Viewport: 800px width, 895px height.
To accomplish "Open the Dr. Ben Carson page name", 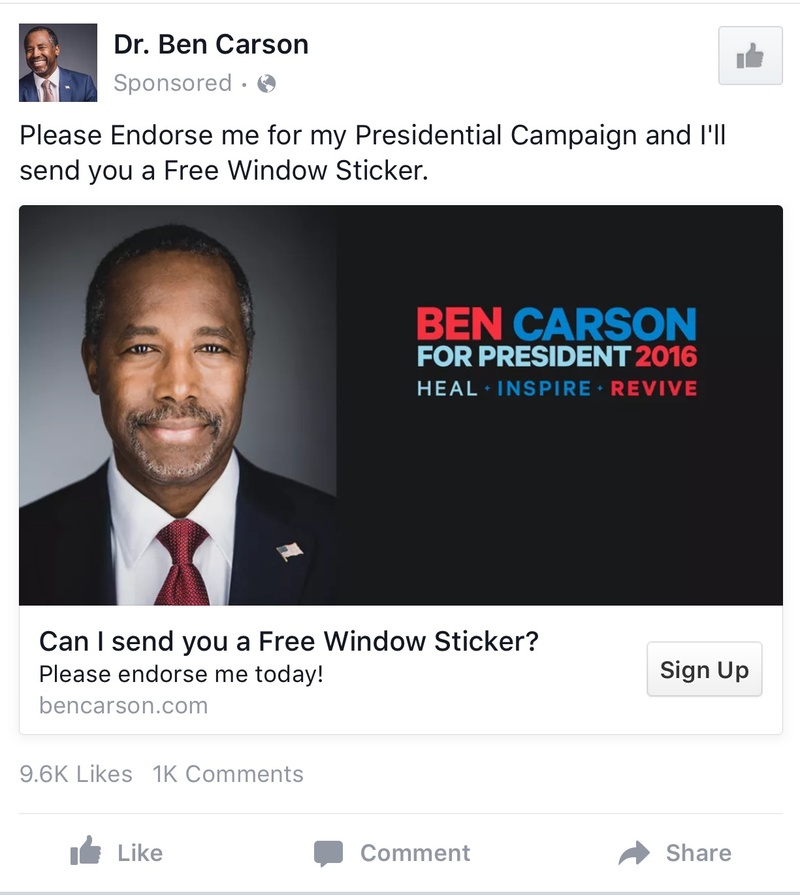I will [211, 44].
